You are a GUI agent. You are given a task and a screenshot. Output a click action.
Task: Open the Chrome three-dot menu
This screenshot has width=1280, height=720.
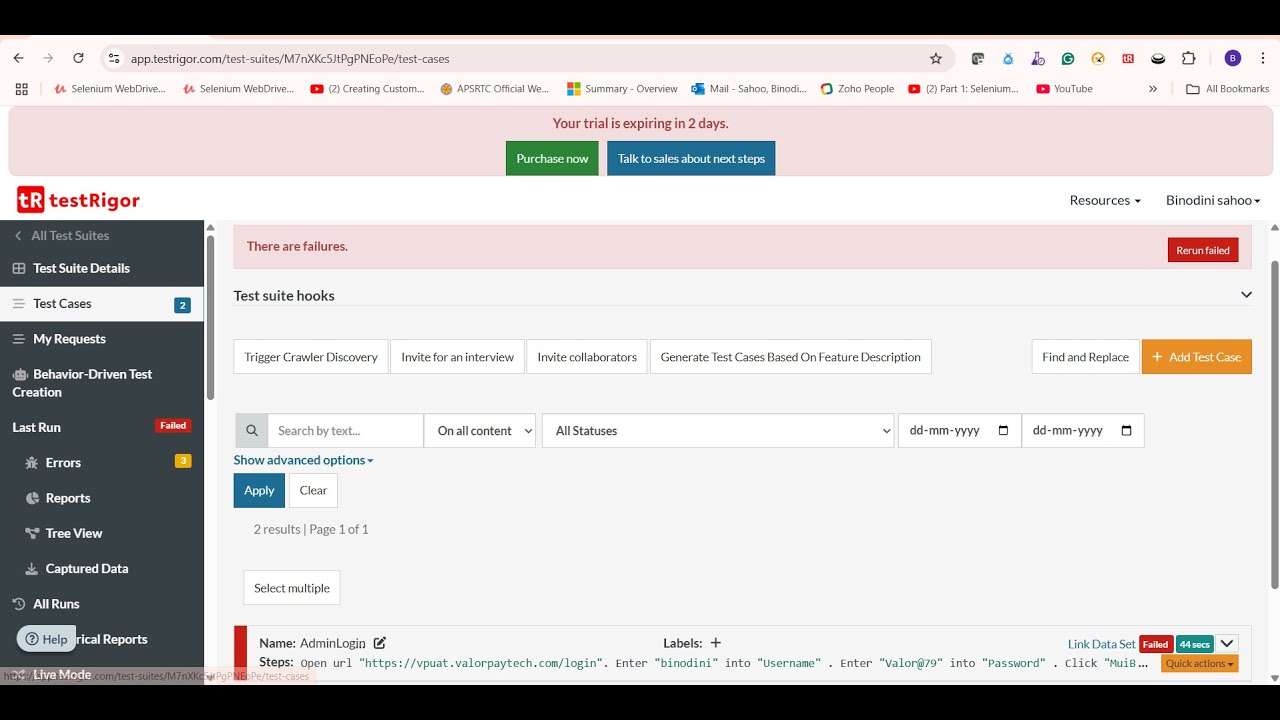1264,59
